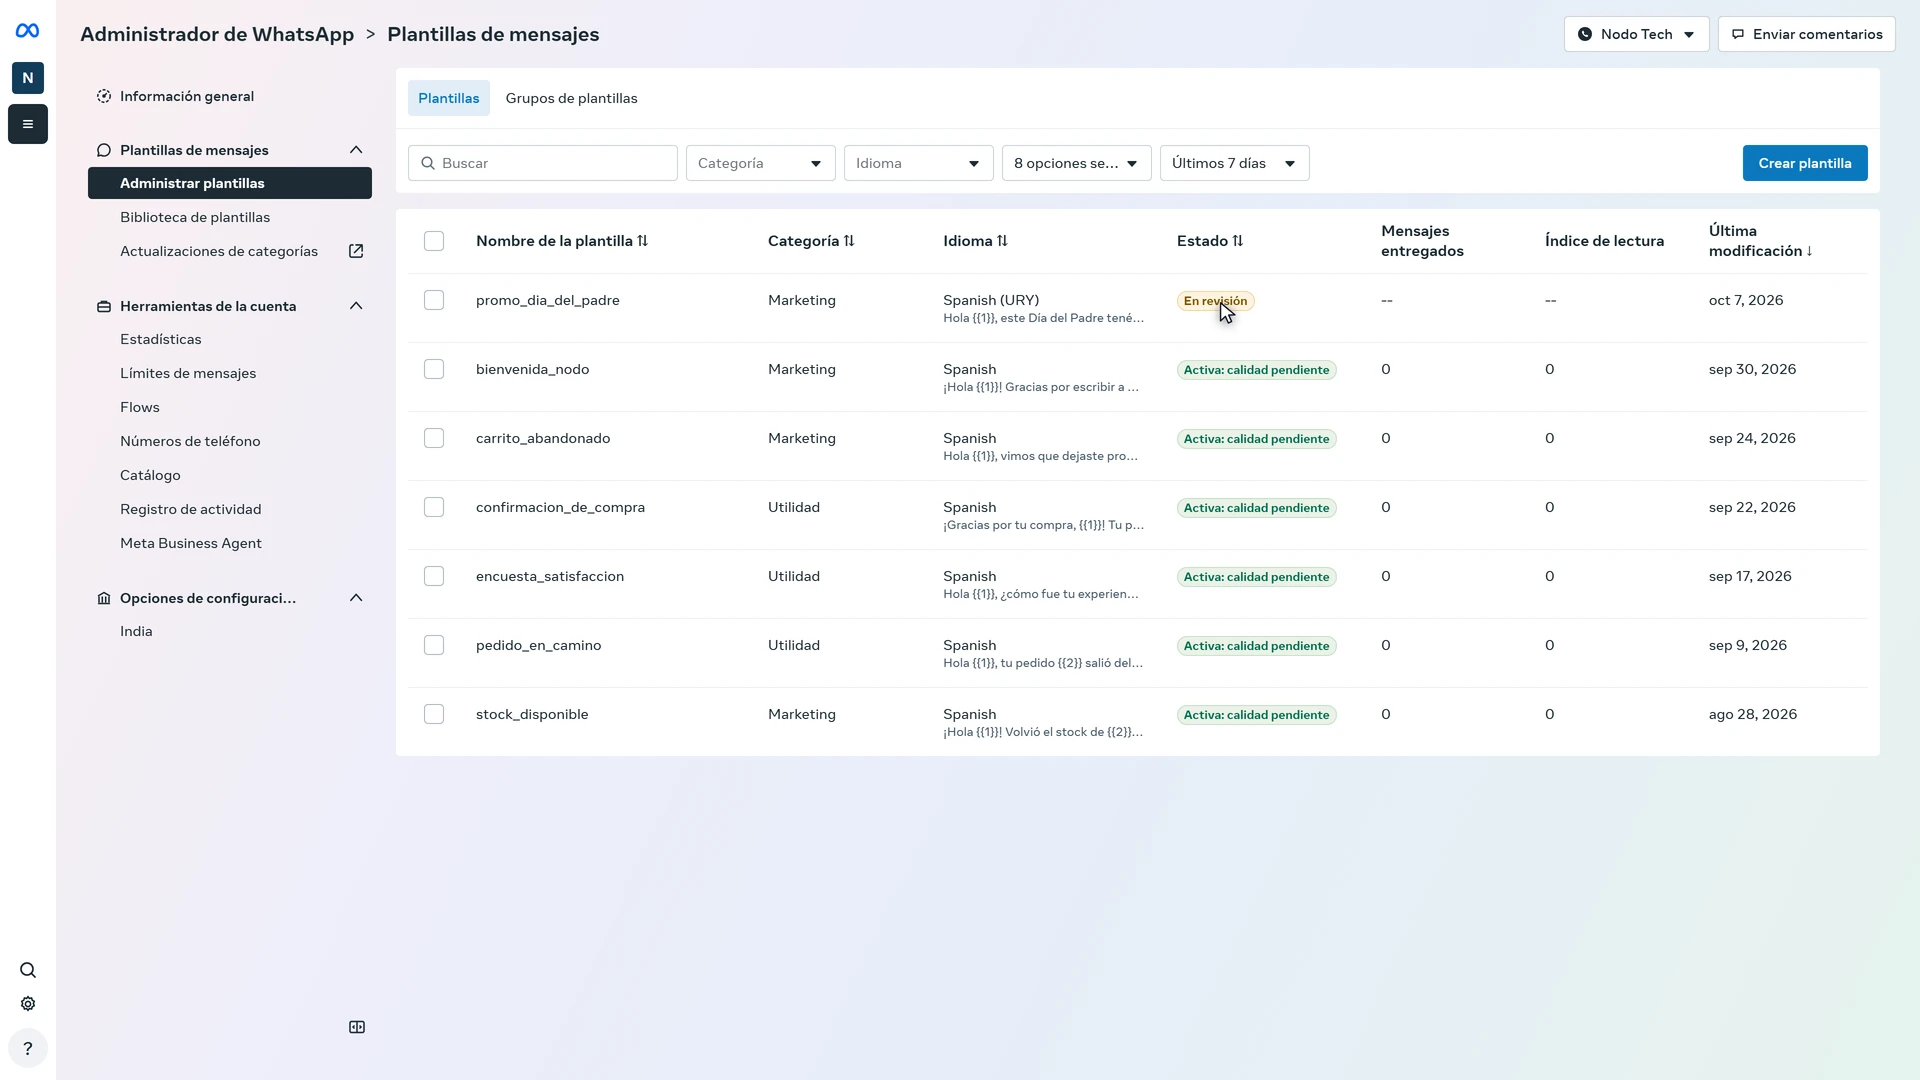Image resolution: width=1920 pixels, height=1080 pixels.
Task: Sort by Idioma column arrows icon
Action: (x=1002, y=241)
